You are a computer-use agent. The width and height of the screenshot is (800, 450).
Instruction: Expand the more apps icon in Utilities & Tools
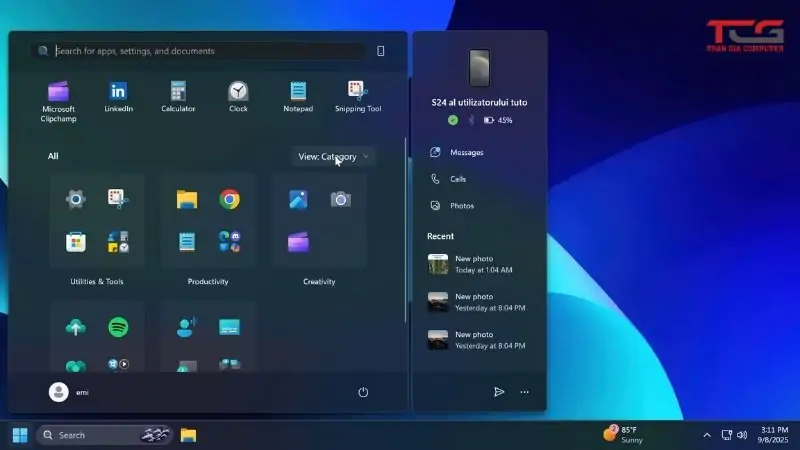[118, 242]
